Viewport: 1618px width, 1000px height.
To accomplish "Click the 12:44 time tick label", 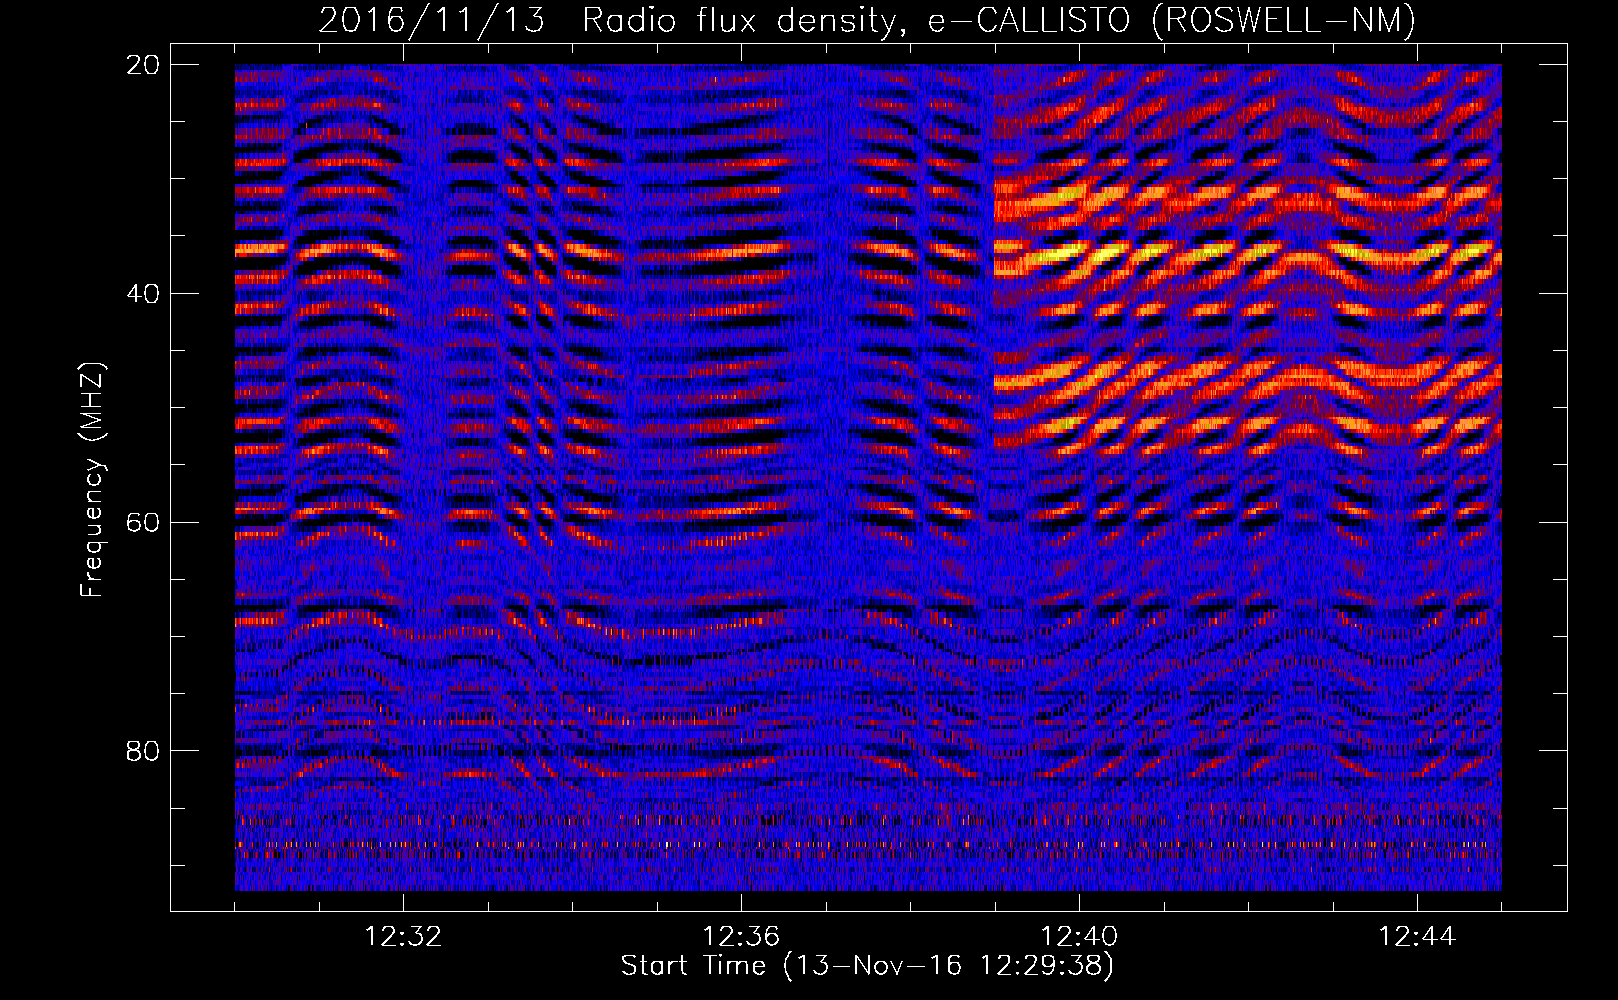I will coord(1417,937).
